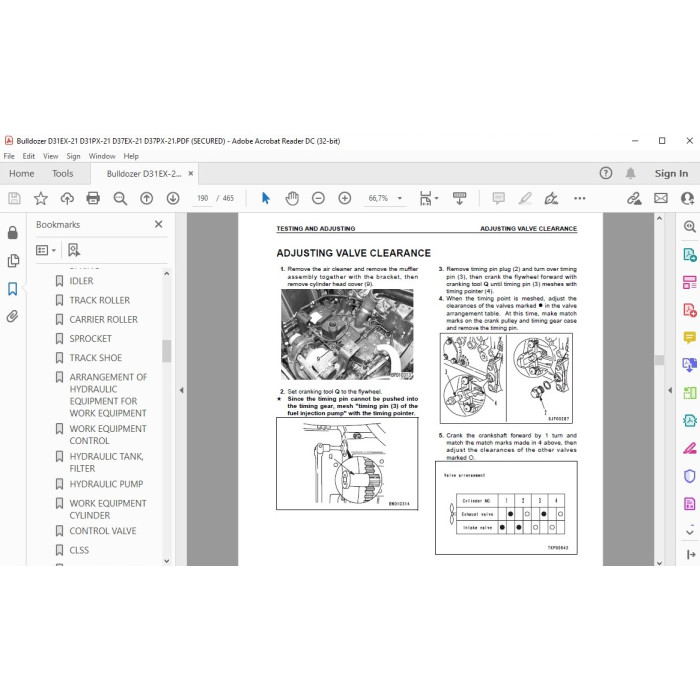Click the bookmarks scroll down arrow

167,561
